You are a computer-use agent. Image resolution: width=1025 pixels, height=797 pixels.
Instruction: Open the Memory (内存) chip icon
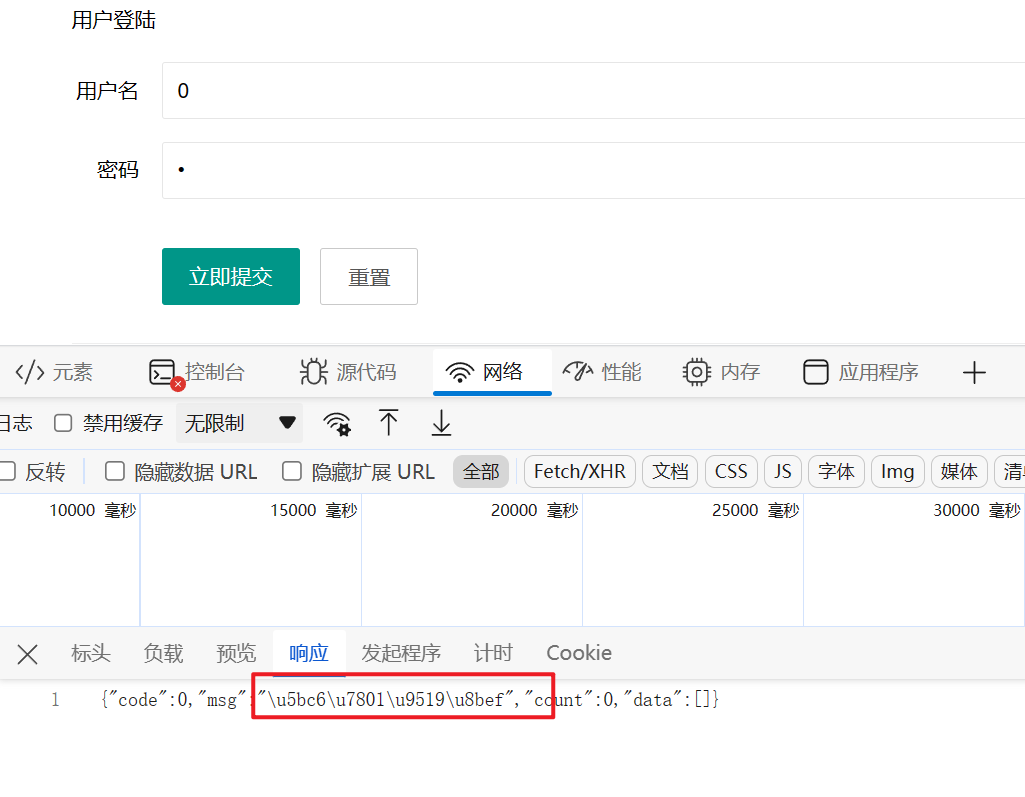696,373
